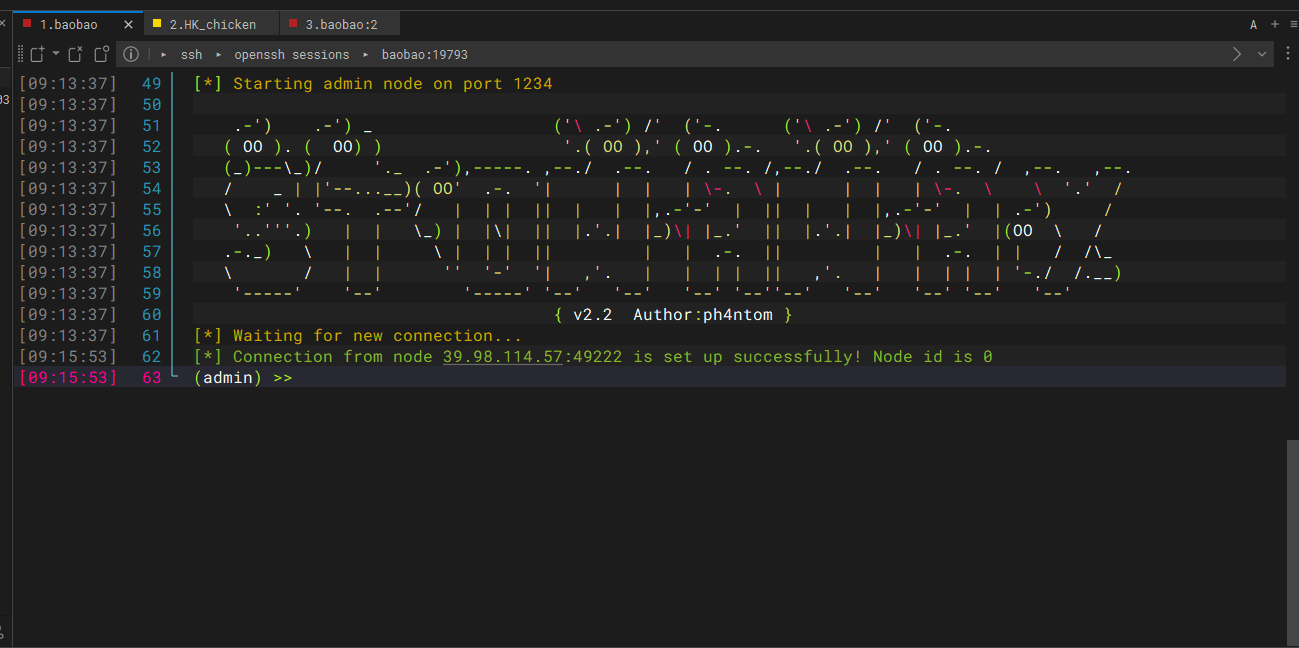1299x648 pixels.
Task: Click the font 'A' icon at top right
Action: pyautogui.click(x=1254, y=24)
